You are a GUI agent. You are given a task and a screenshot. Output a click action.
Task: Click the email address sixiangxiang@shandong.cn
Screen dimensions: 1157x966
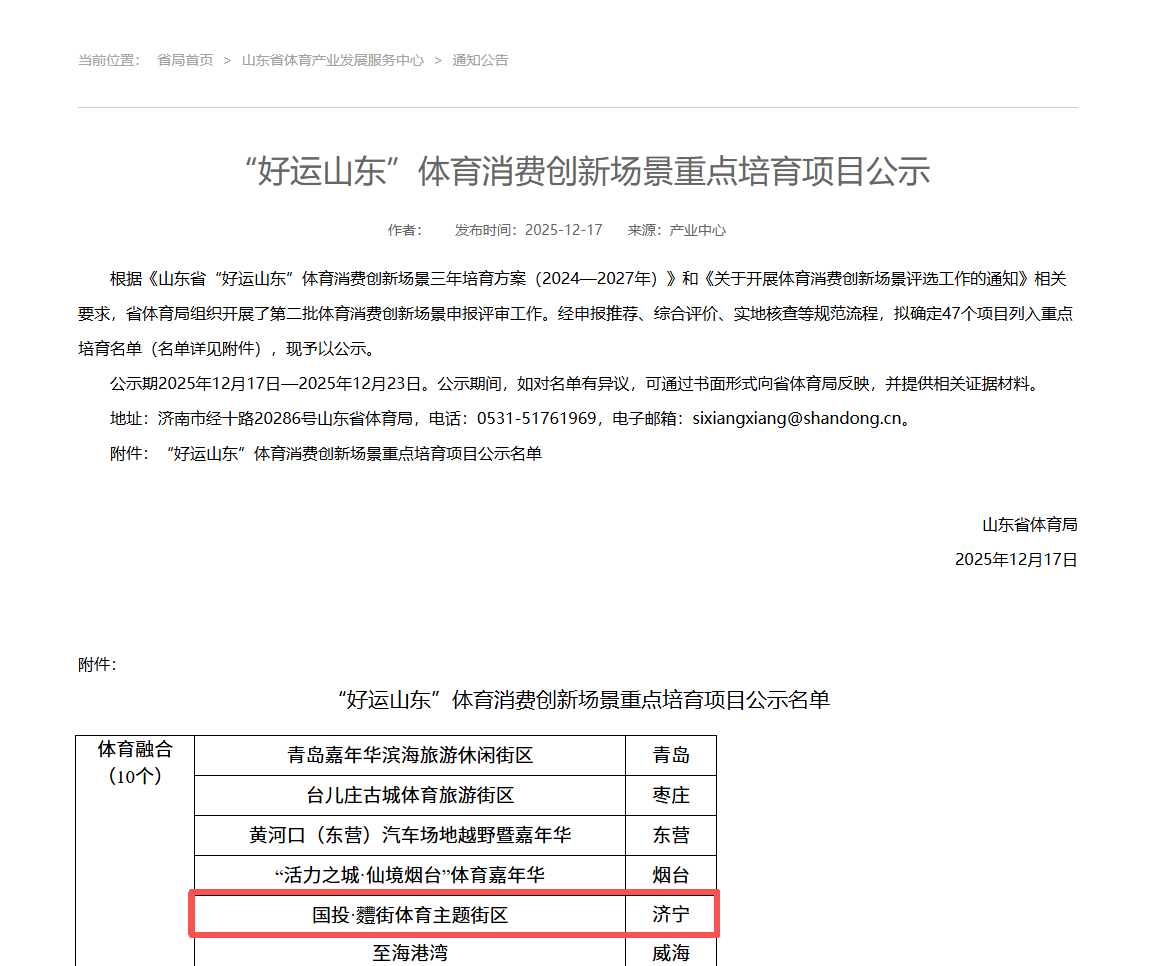tap(797, 419)
